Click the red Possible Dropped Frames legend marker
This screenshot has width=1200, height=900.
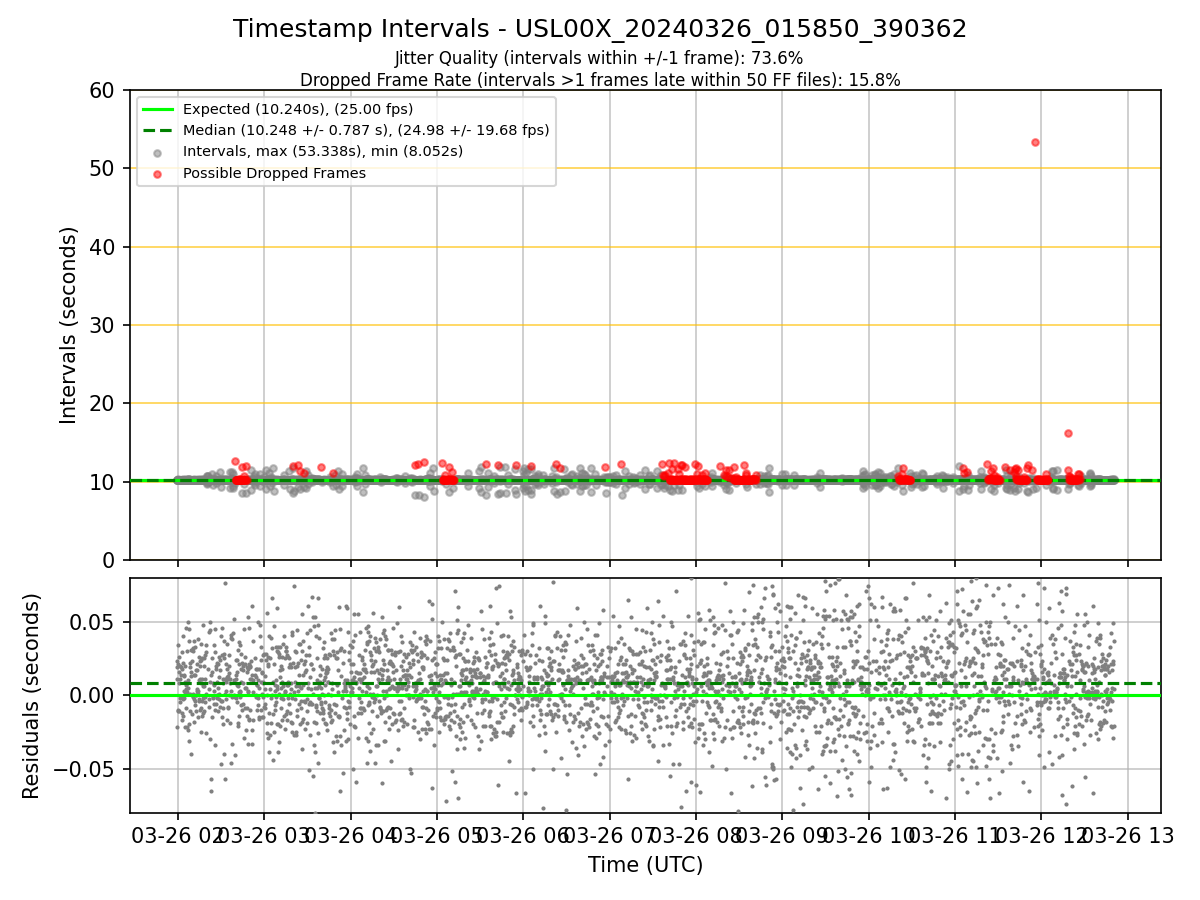coord(158,173)
